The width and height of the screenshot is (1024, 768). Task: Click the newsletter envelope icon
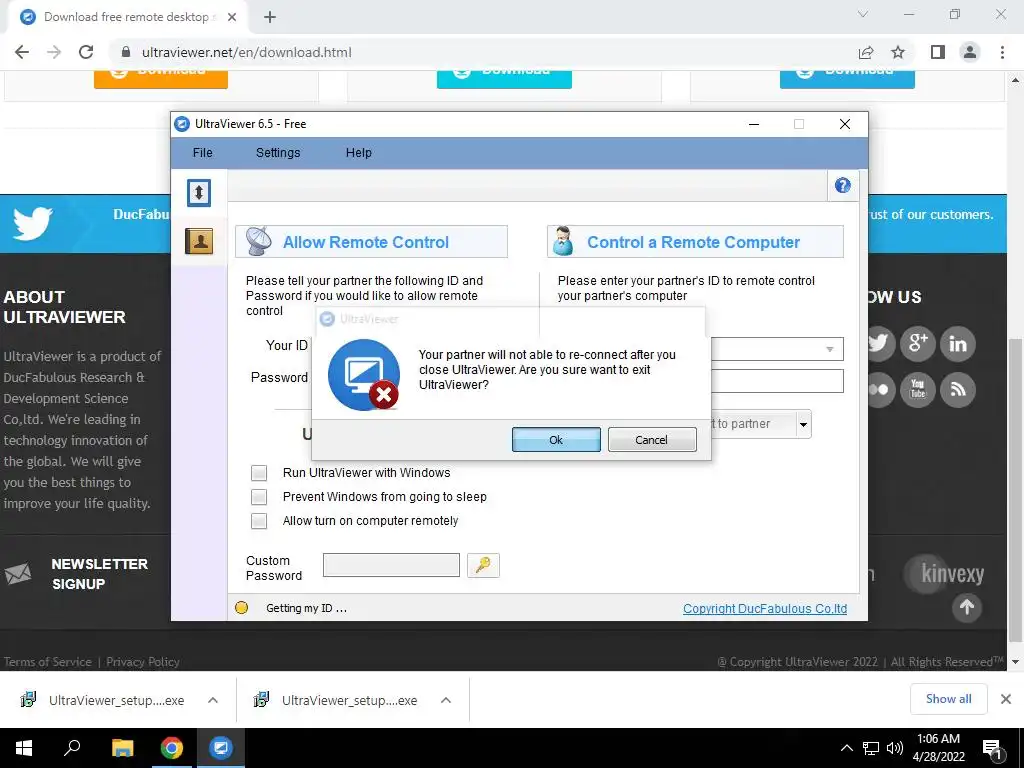point(18,573)
